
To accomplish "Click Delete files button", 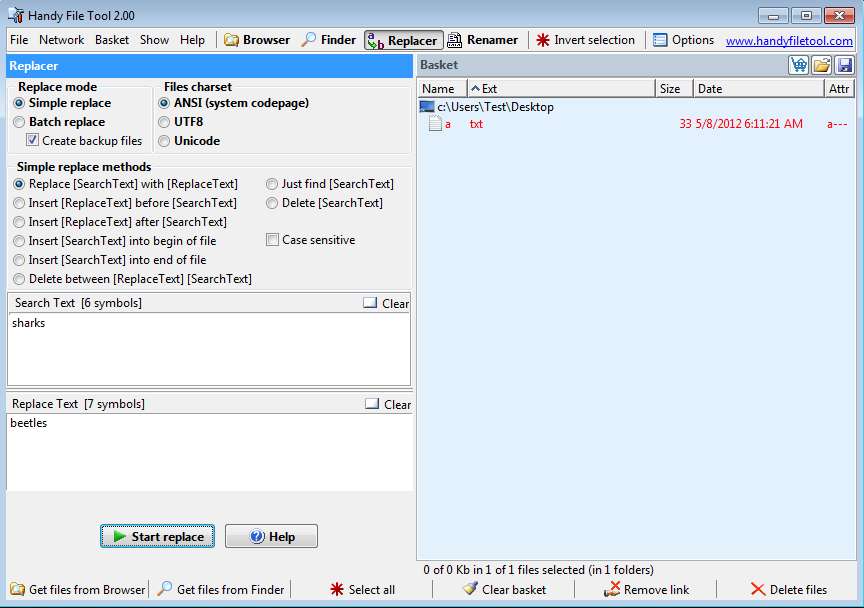I will point(789,589).
